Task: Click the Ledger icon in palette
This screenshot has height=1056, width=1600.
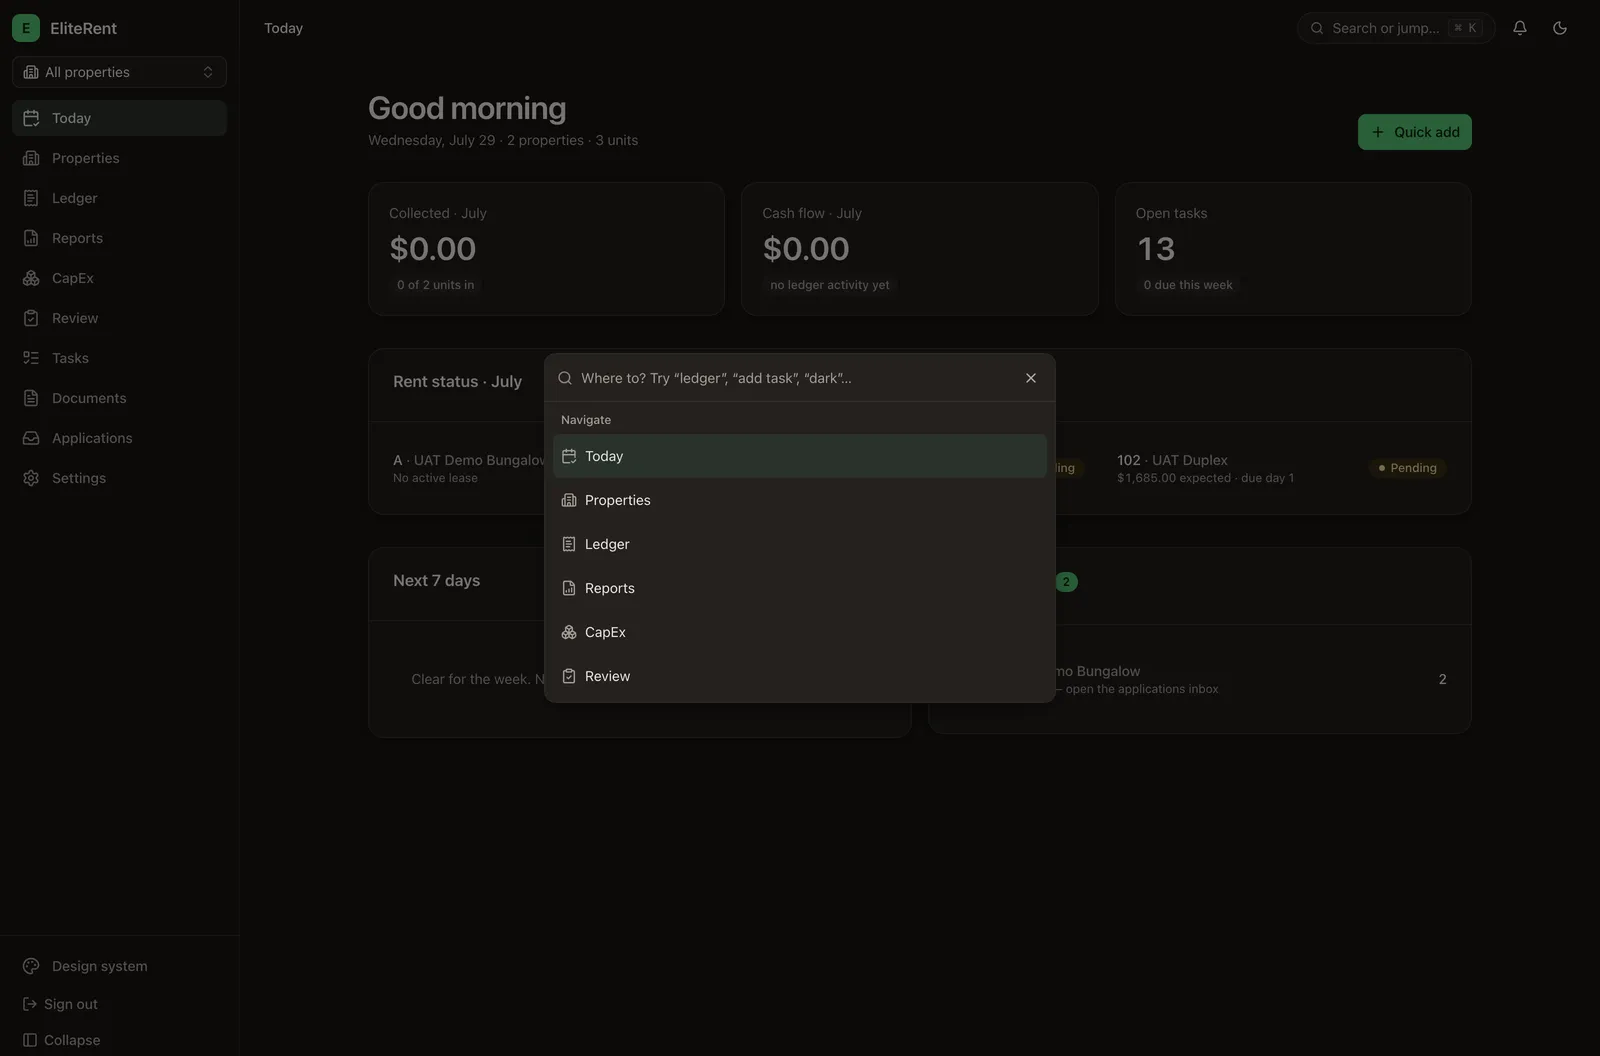Action: coord(569,544)
